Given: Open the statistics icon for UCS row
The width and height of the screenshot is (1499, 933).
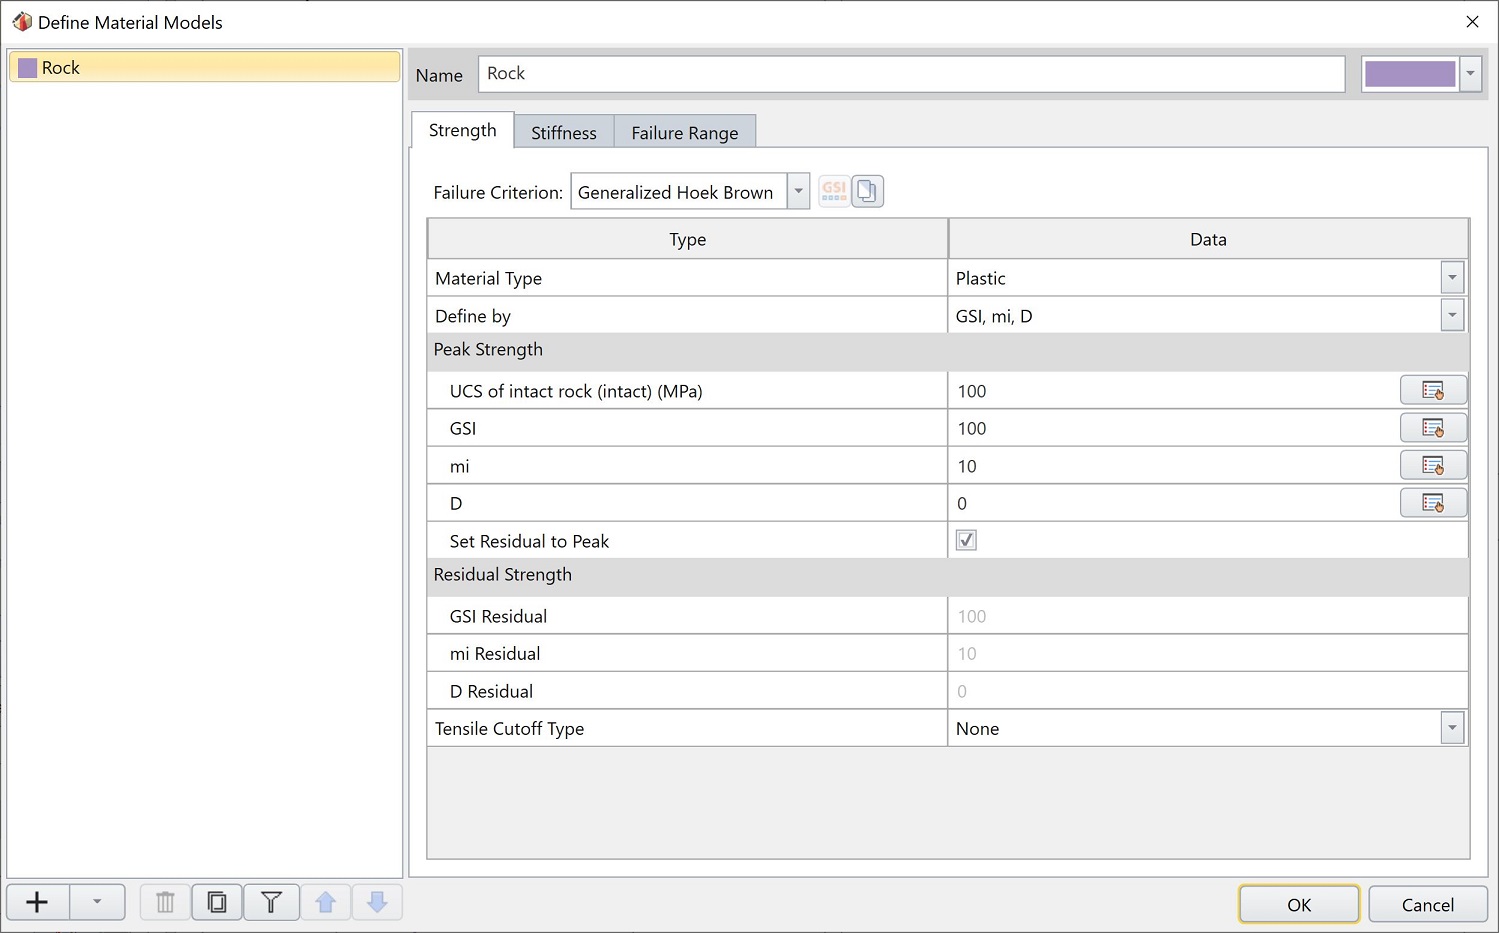Looking at the screenshot, I should tap(1432, 390).
